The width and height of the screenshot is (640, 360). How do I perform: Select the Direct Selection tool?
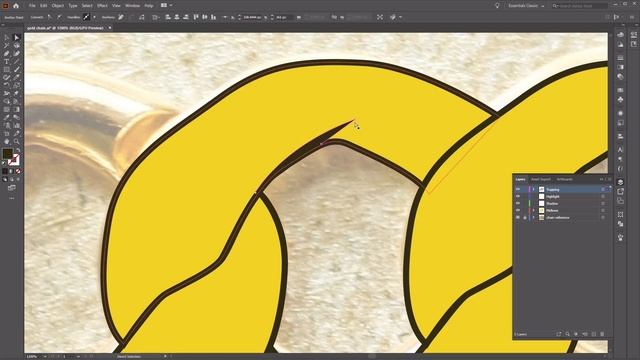click(x=17, y=37)
